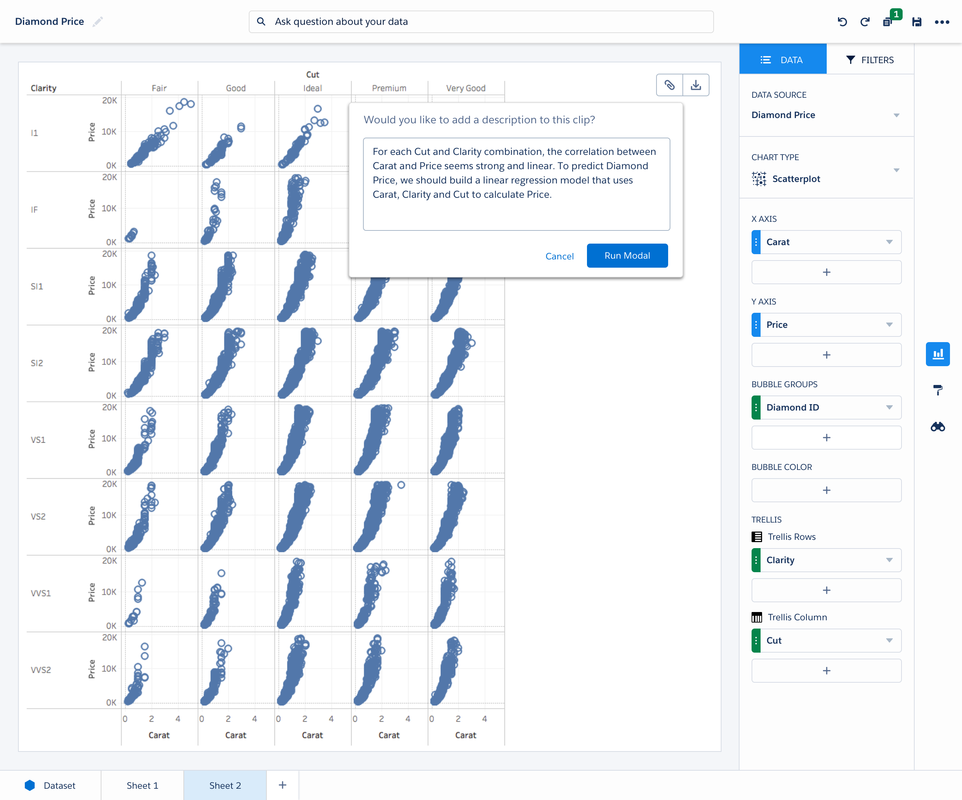This screenshot has height=800, width=962.
Task: Grab the Price field handle
Action: tap(756, 325)
